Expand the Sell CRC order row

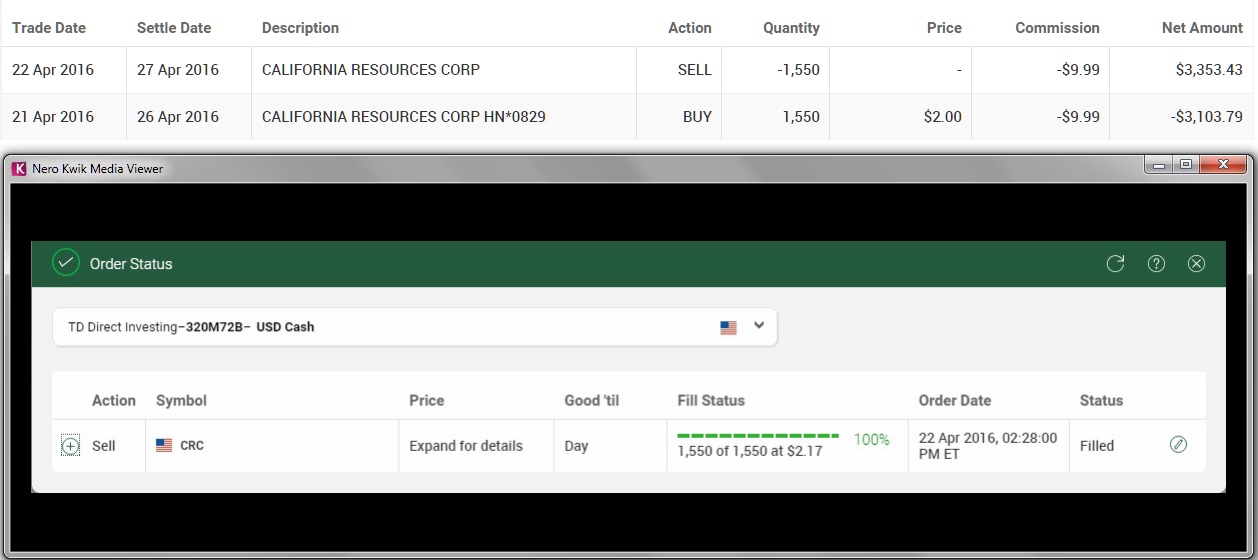tap(70, 446)
